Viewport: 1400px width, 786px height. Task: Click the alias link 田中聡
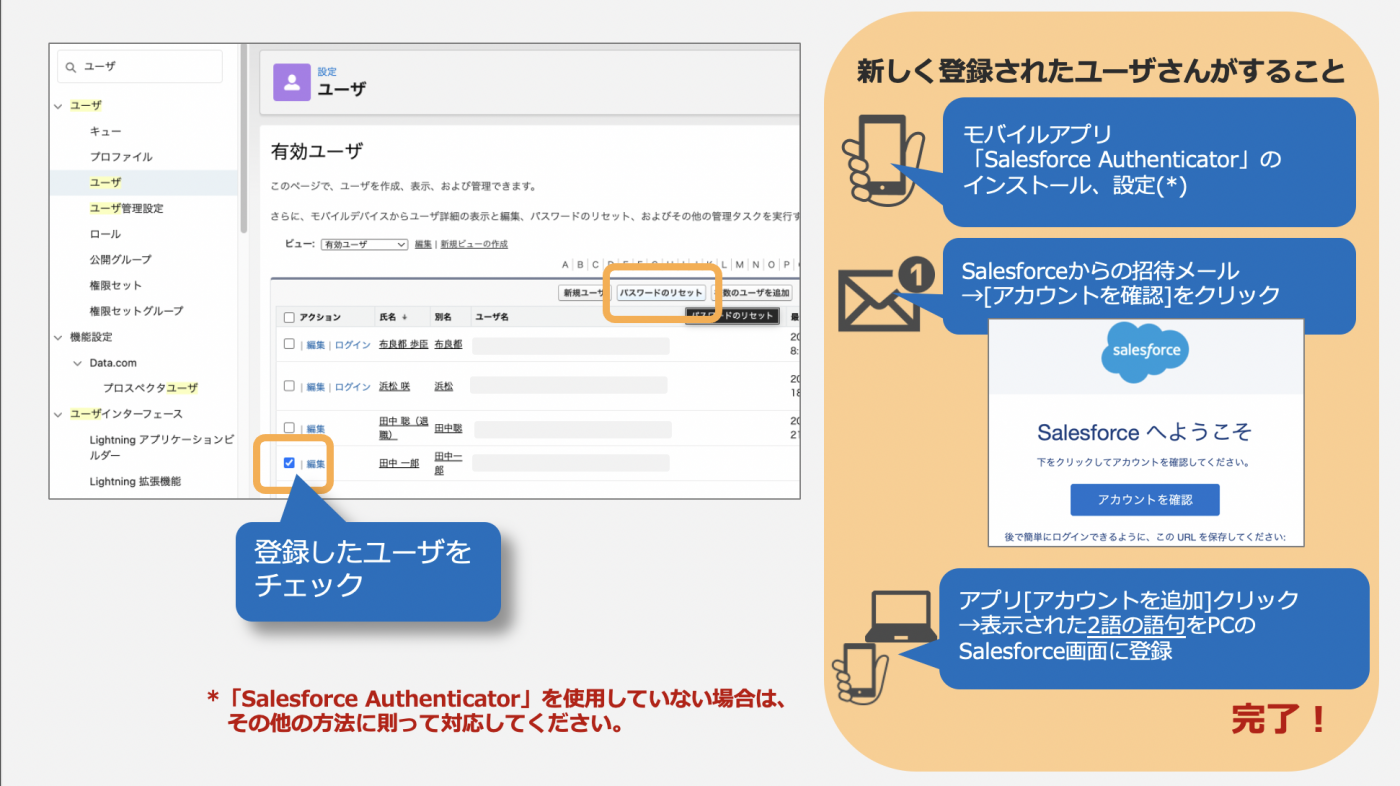448,429
